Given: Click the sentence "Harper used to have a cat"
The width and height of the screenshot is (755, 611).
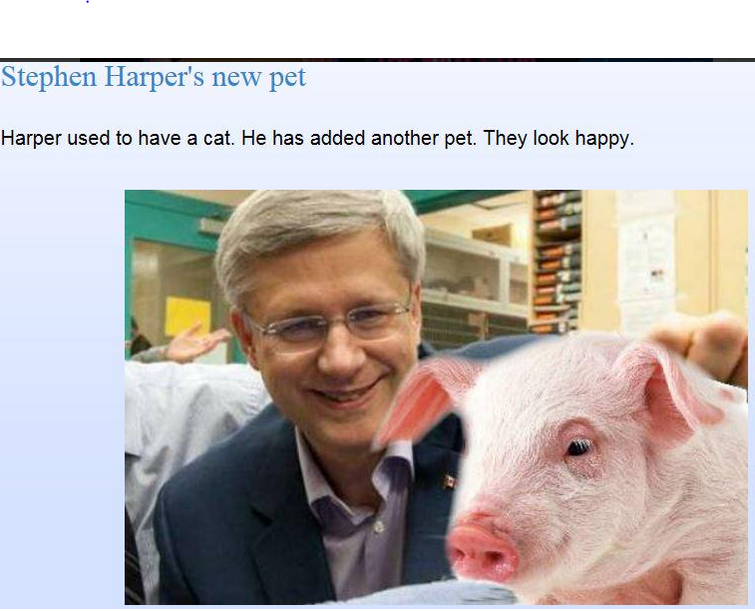Looking at the screenshot, I should pos(118,138).
